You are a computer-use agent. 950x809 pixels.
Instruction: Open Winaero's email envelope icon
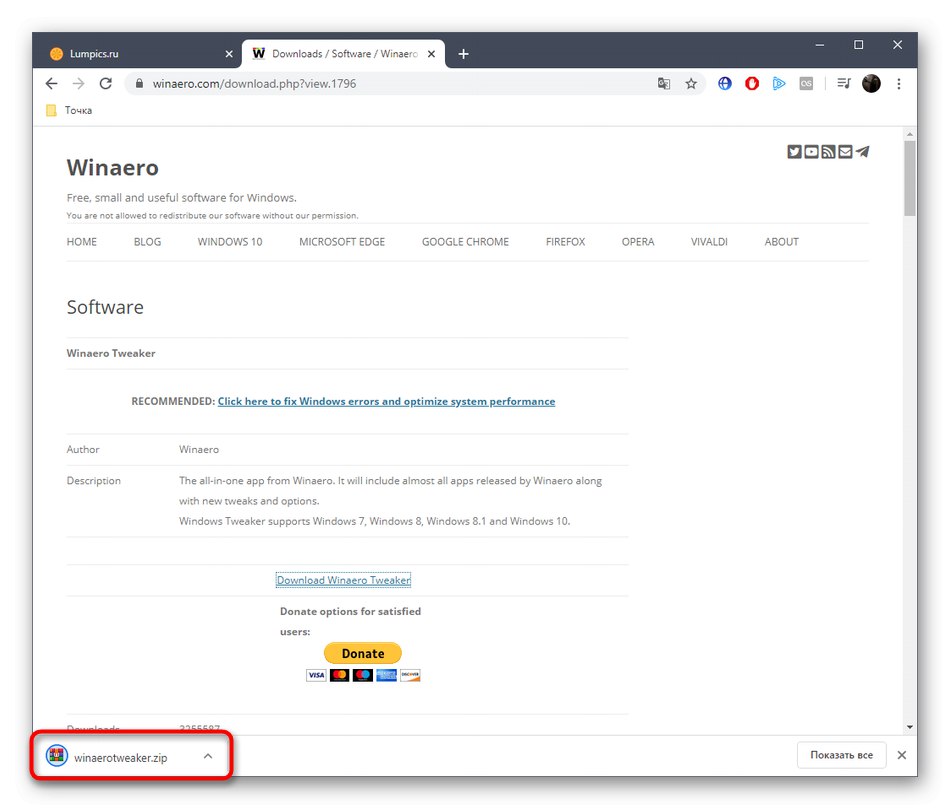tap(845, 151)
